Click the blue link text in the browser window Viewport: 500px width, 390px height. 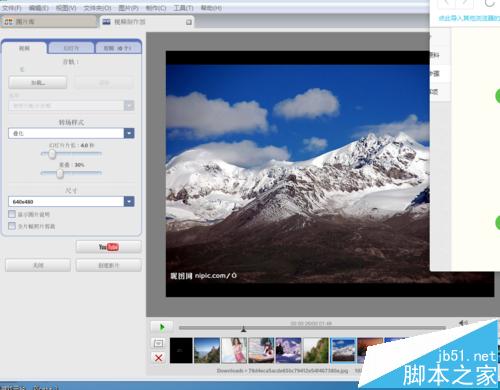pyautogui.click(x=469, y=18)
